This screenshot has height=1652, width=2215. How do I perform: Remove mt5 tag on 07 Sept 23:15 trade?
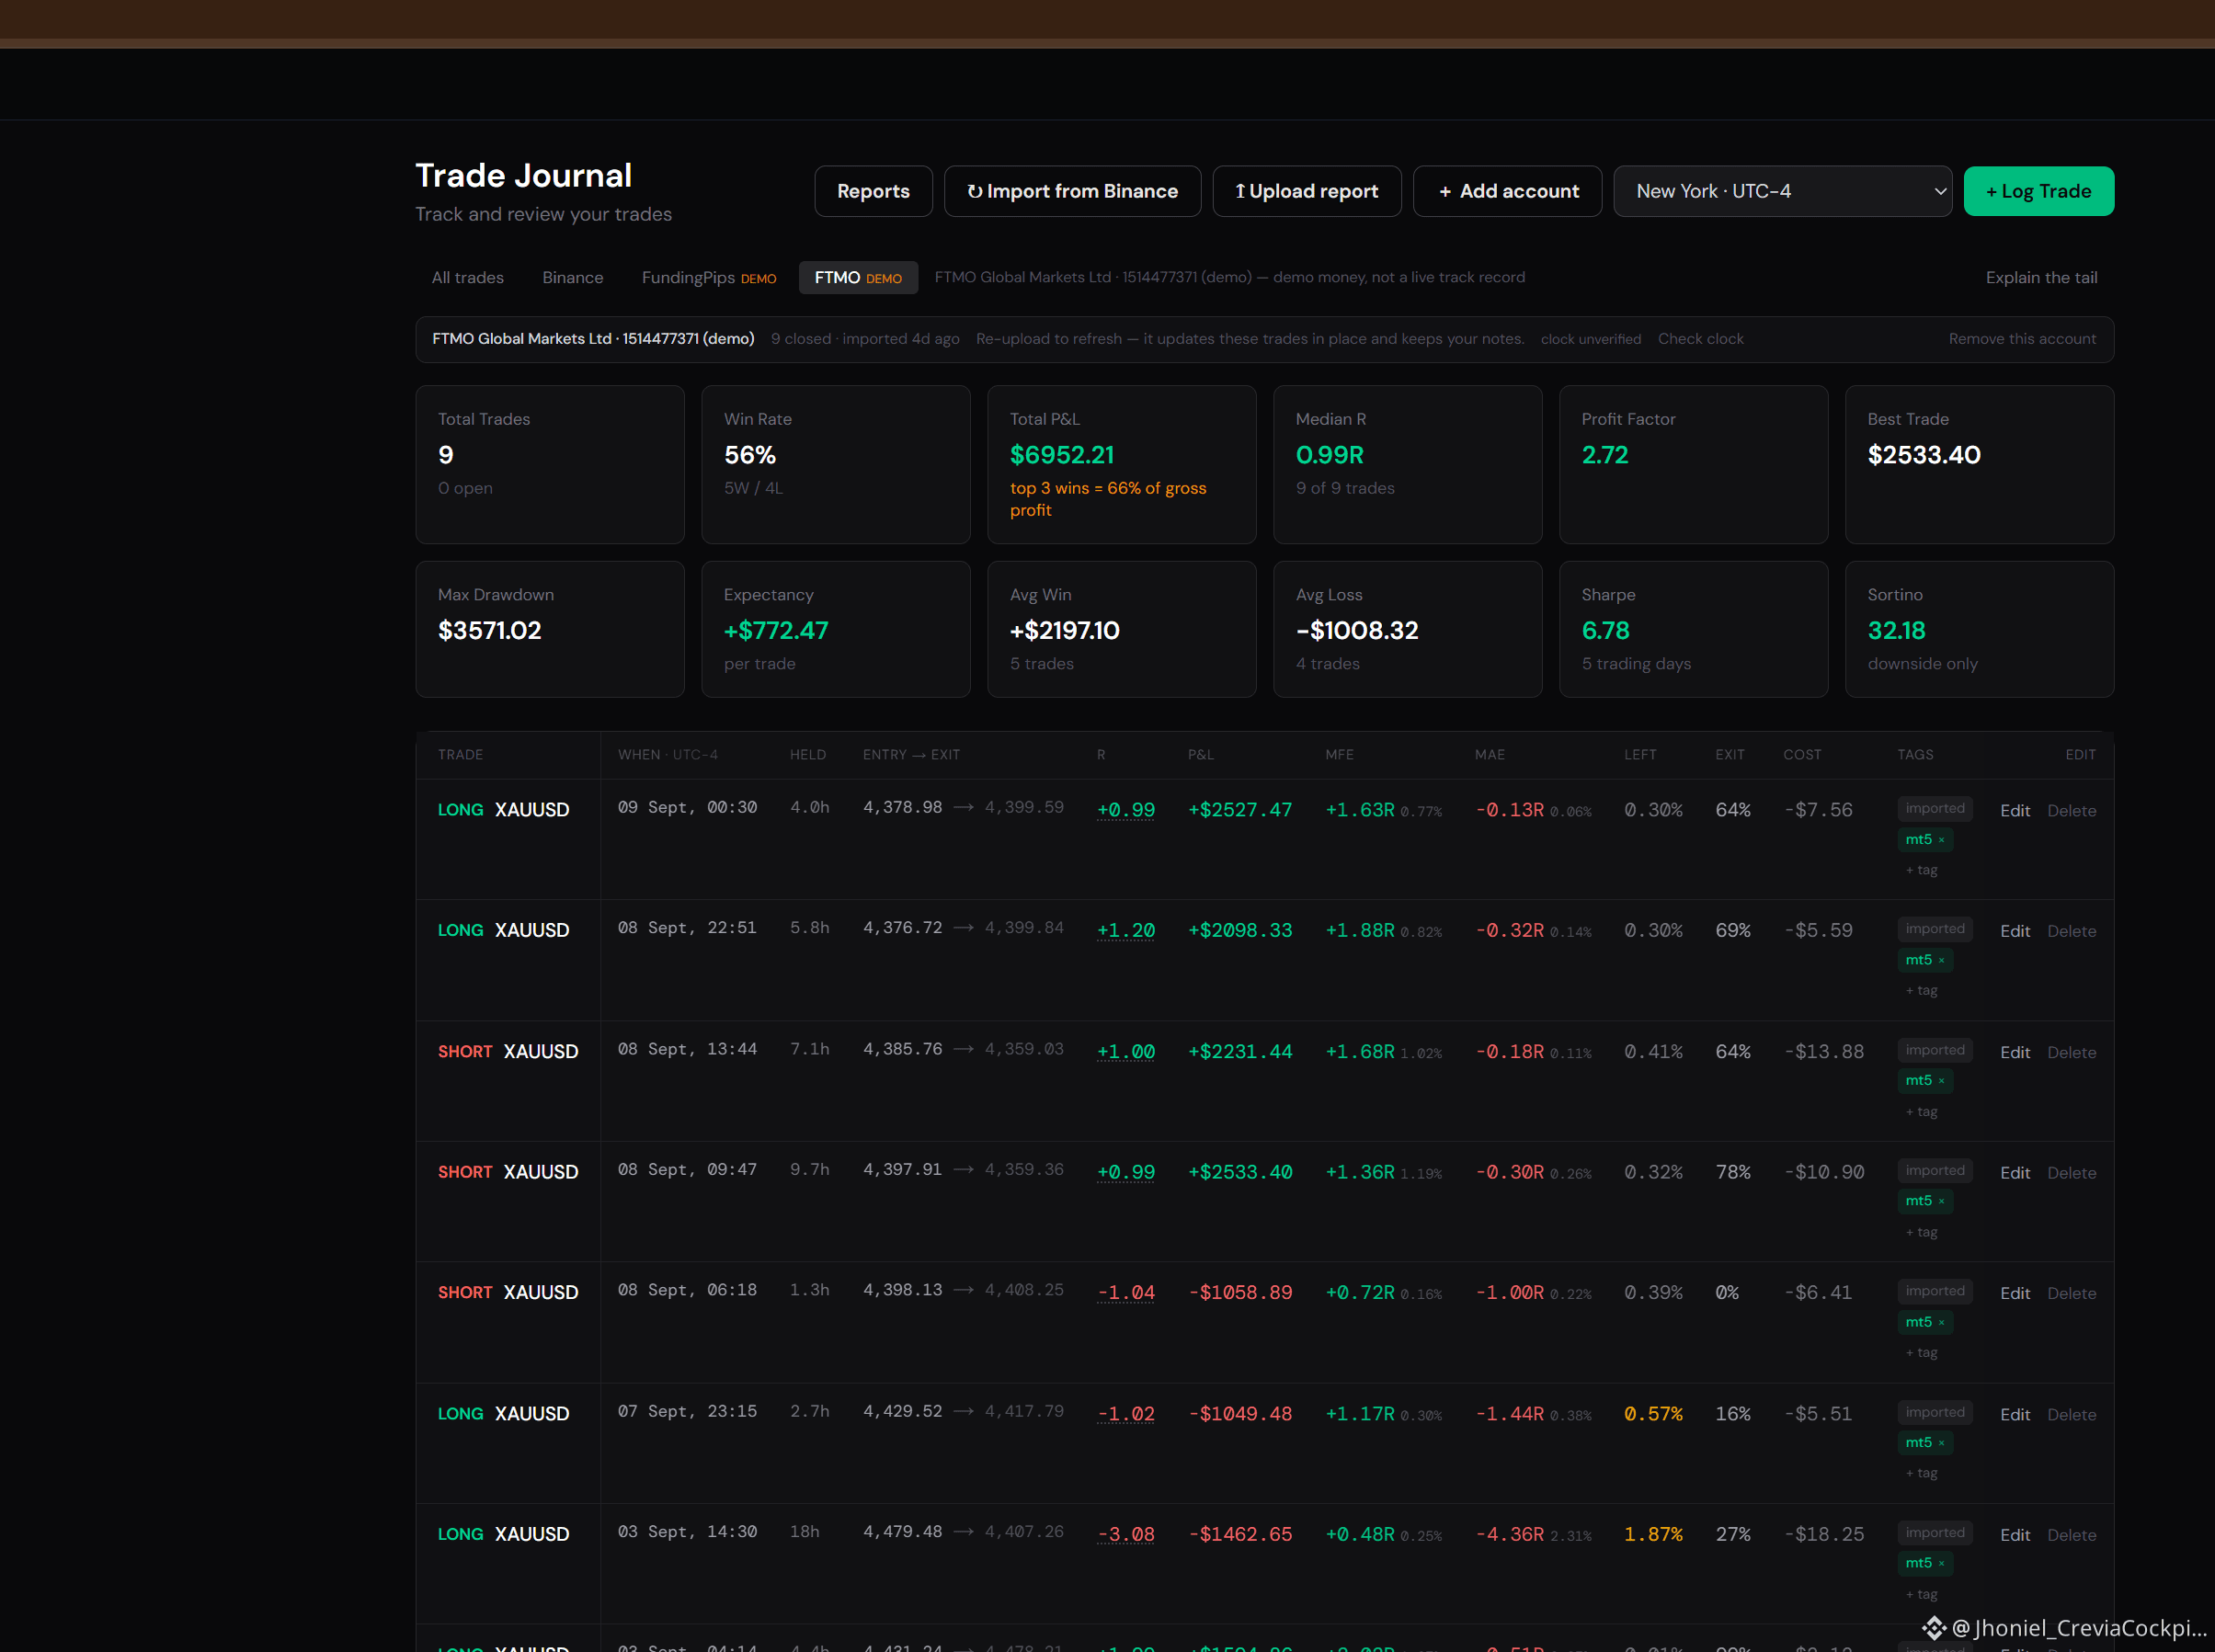(x=1941, y=1443)
